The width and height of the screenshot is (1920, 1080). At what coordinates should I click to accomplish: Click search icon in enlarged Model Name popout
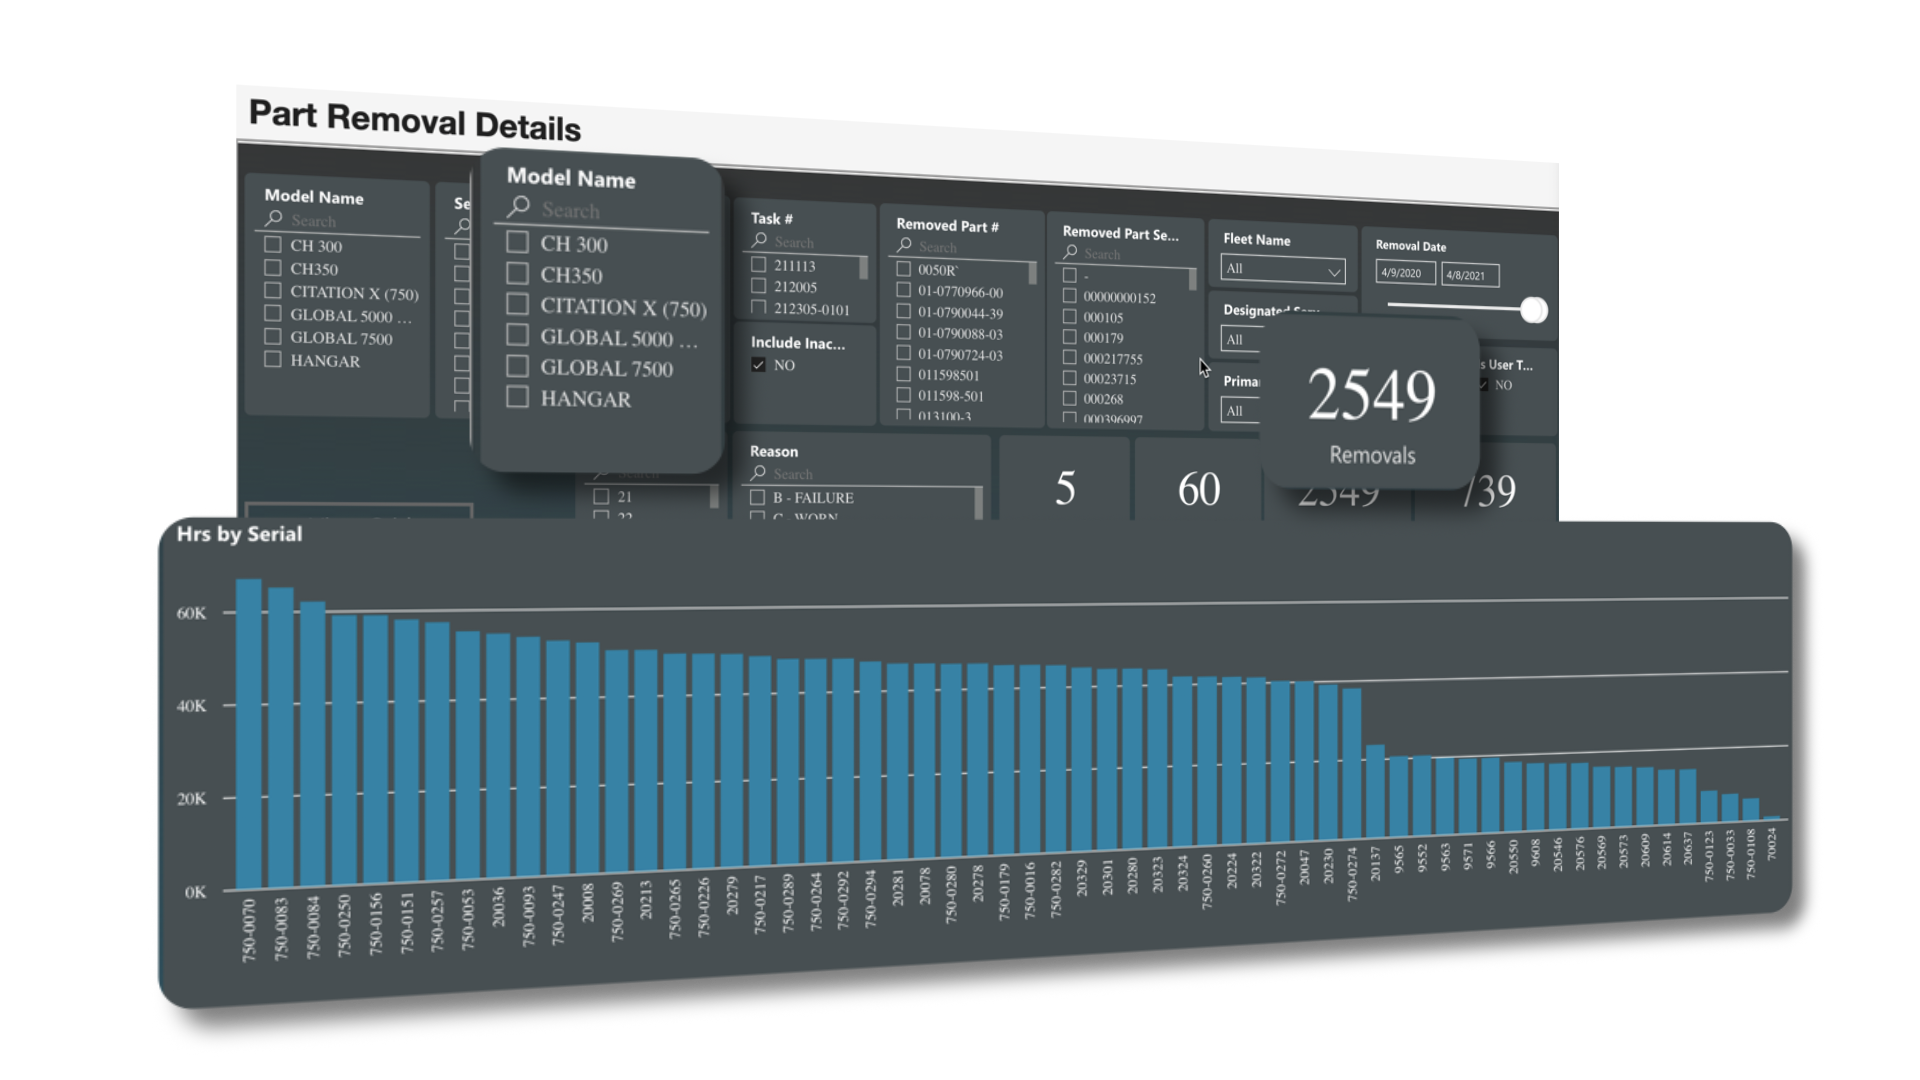(x=518, y=207)
